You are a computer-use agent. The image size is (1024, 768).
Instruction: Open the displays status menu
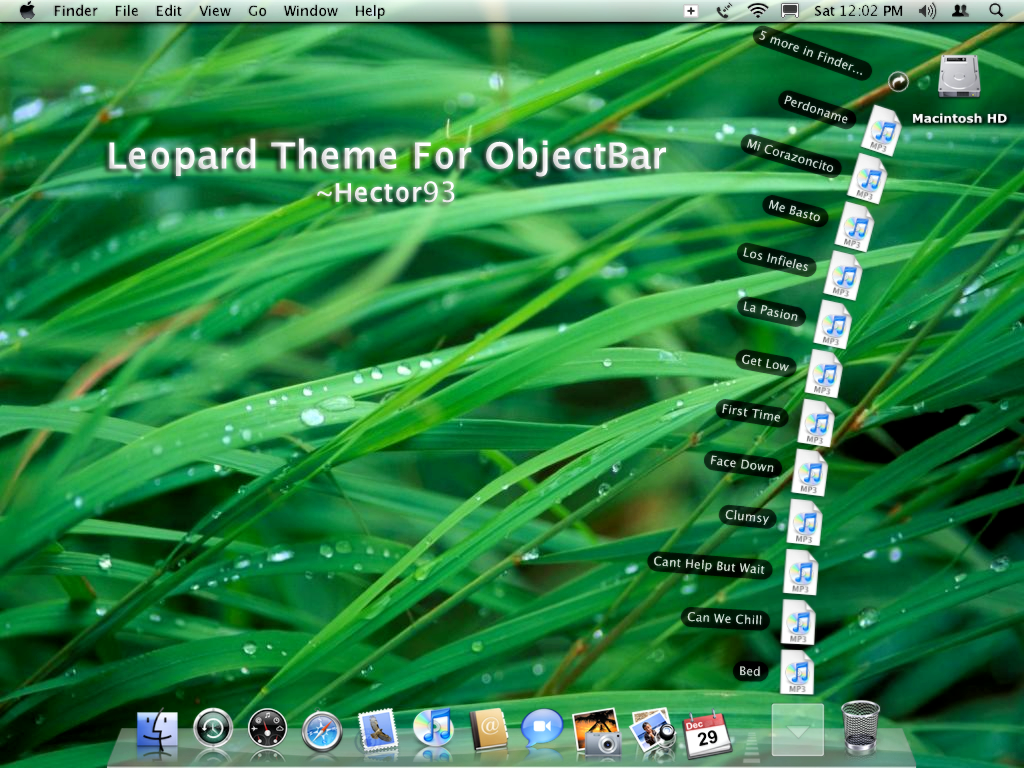(x=789, y=11)
